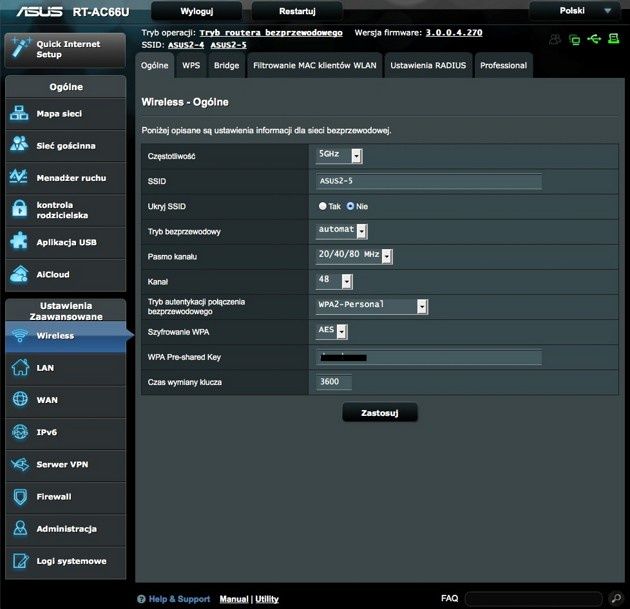Open Mapa sieci network map icon
The image size is (630, 609).
tap(19, 113)
